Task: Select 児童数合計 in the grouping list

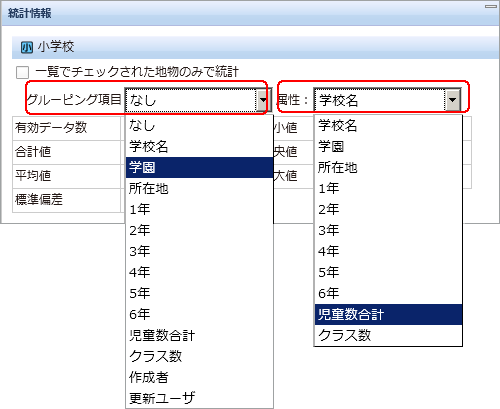Action: 199,335
